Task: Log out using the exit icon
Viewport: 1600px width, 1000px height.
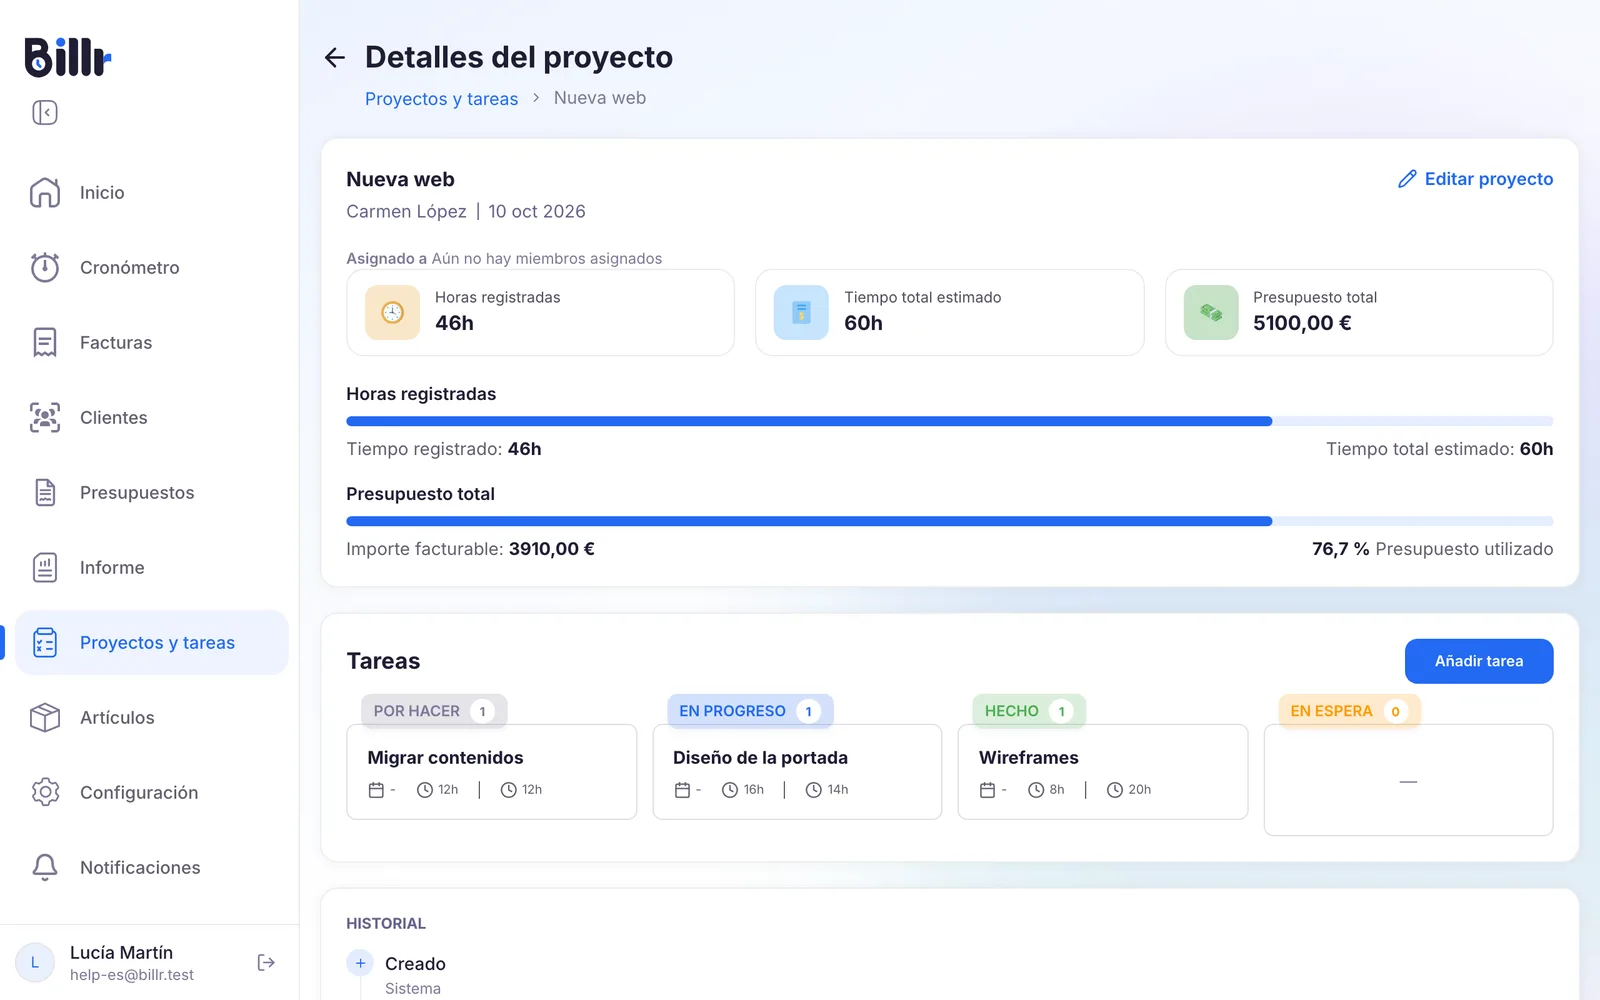Action: (x=266, y=962)
